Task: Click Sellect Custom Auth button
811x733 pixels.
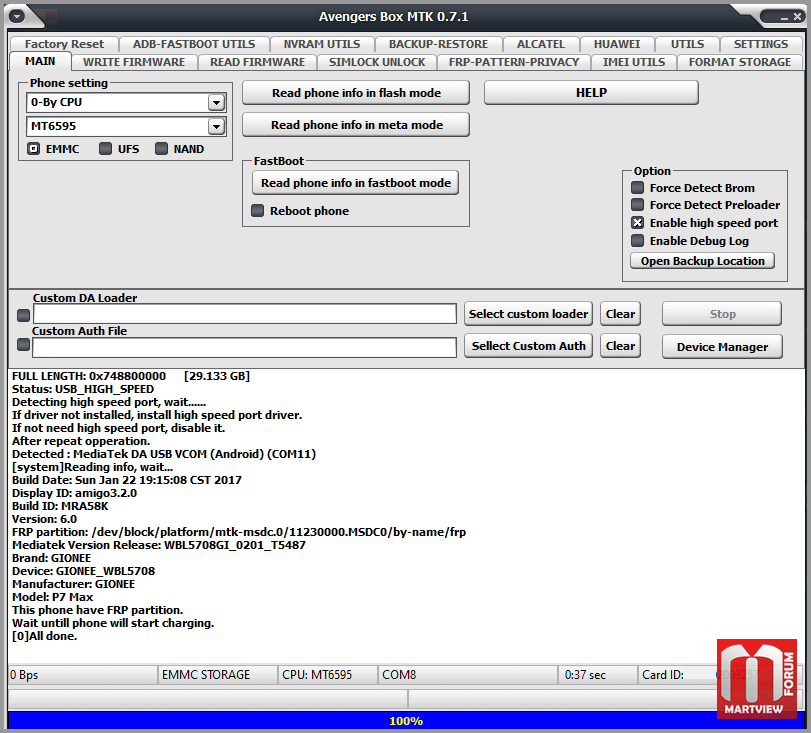Action: [x=528, y=346]
